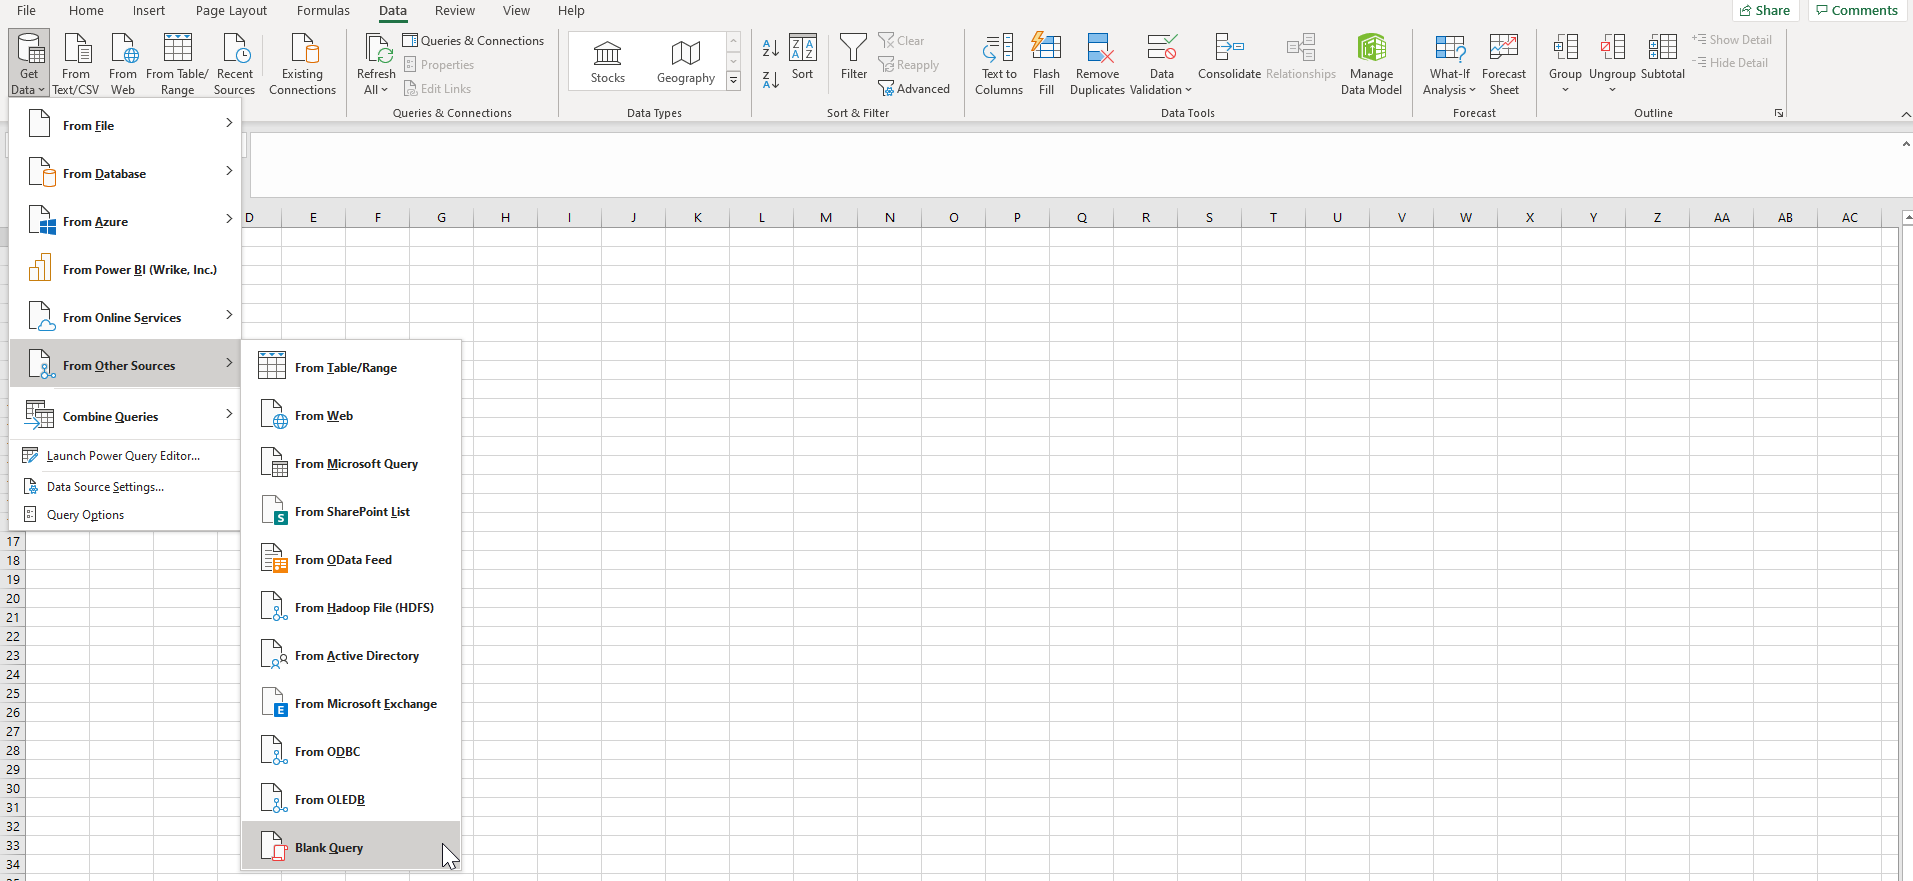Click the Data Validation icon

(1162, 48)
